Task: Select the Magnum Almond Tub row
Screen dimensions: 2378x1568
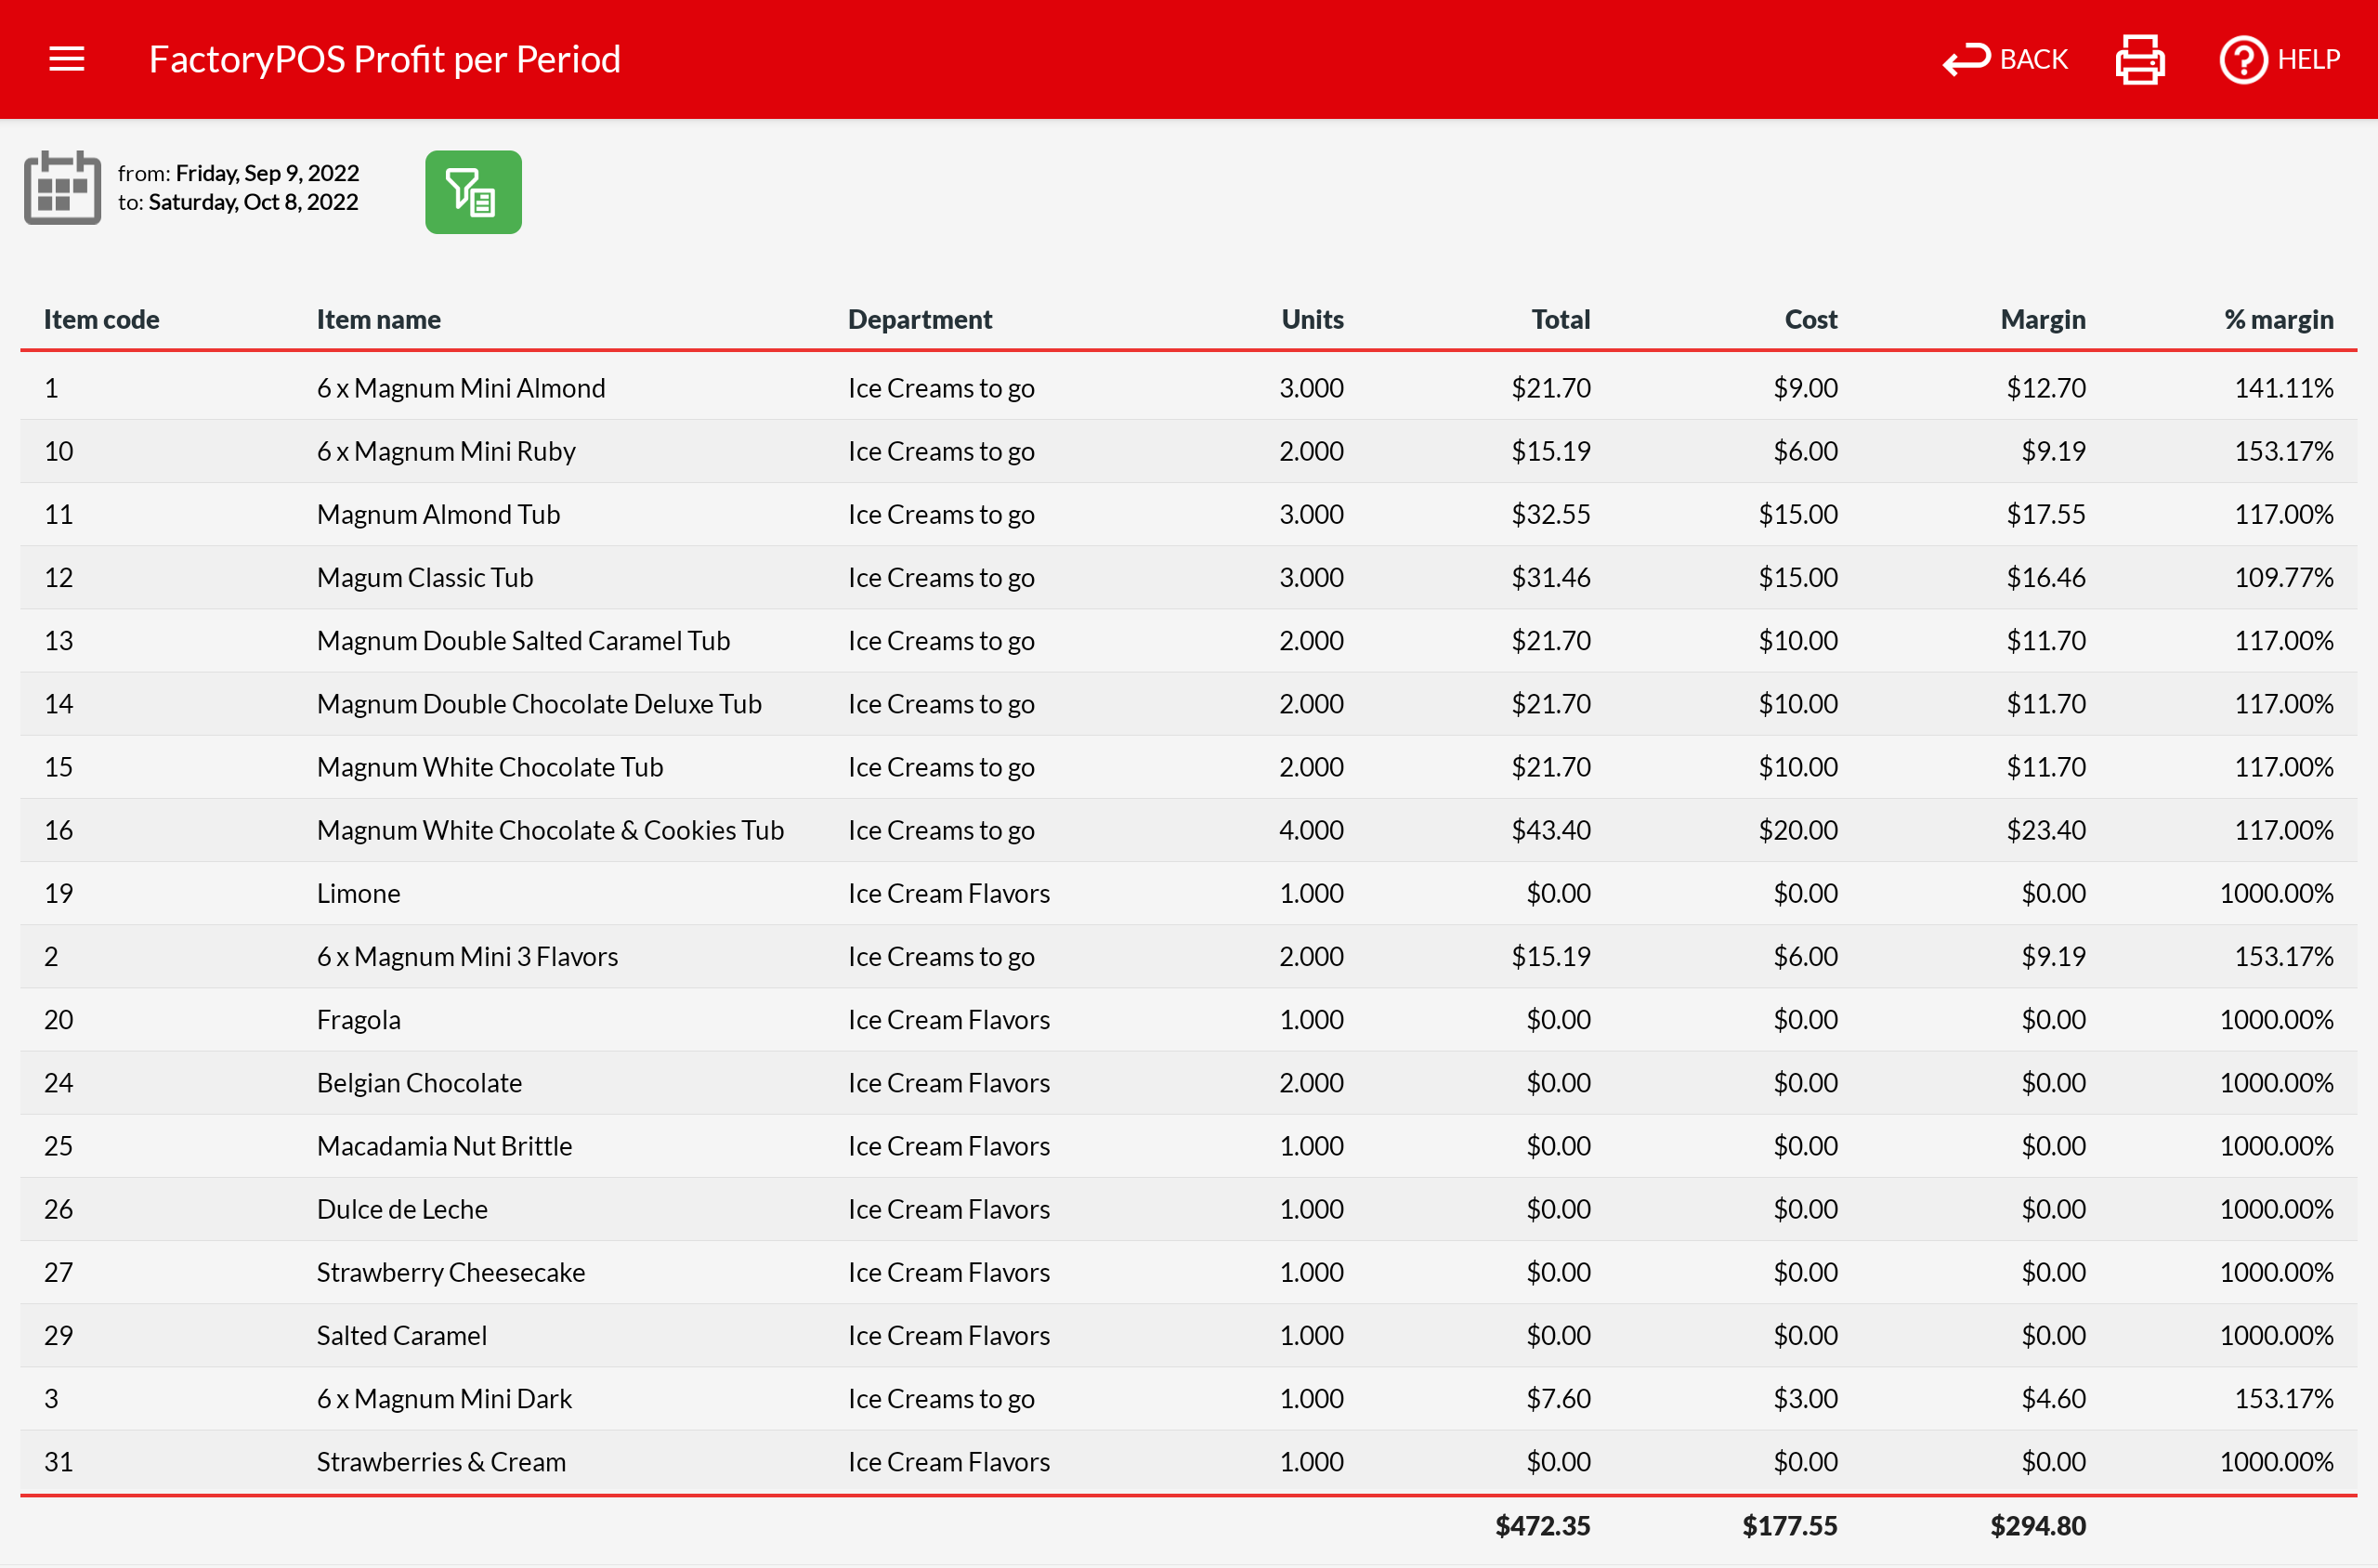Action: click(x=438, y=514)
